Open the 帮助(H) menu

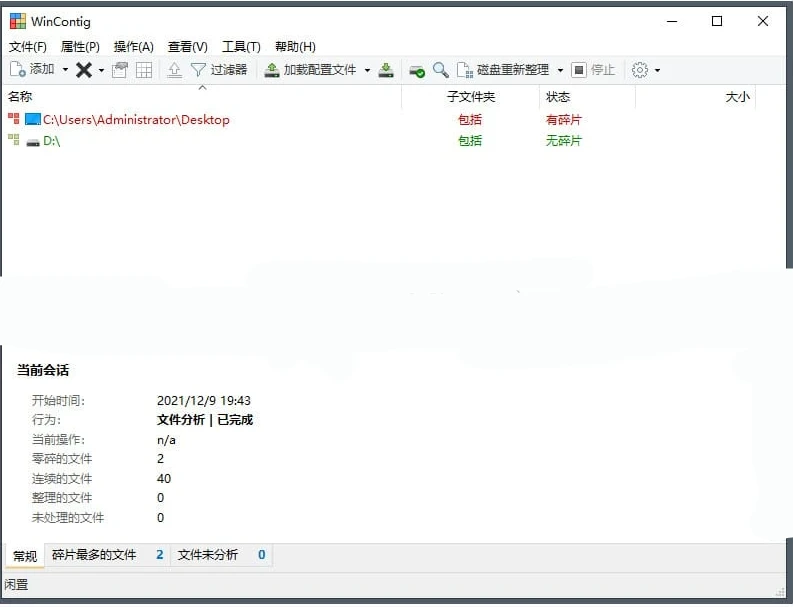pyautogui.click(x=295, y=47)
